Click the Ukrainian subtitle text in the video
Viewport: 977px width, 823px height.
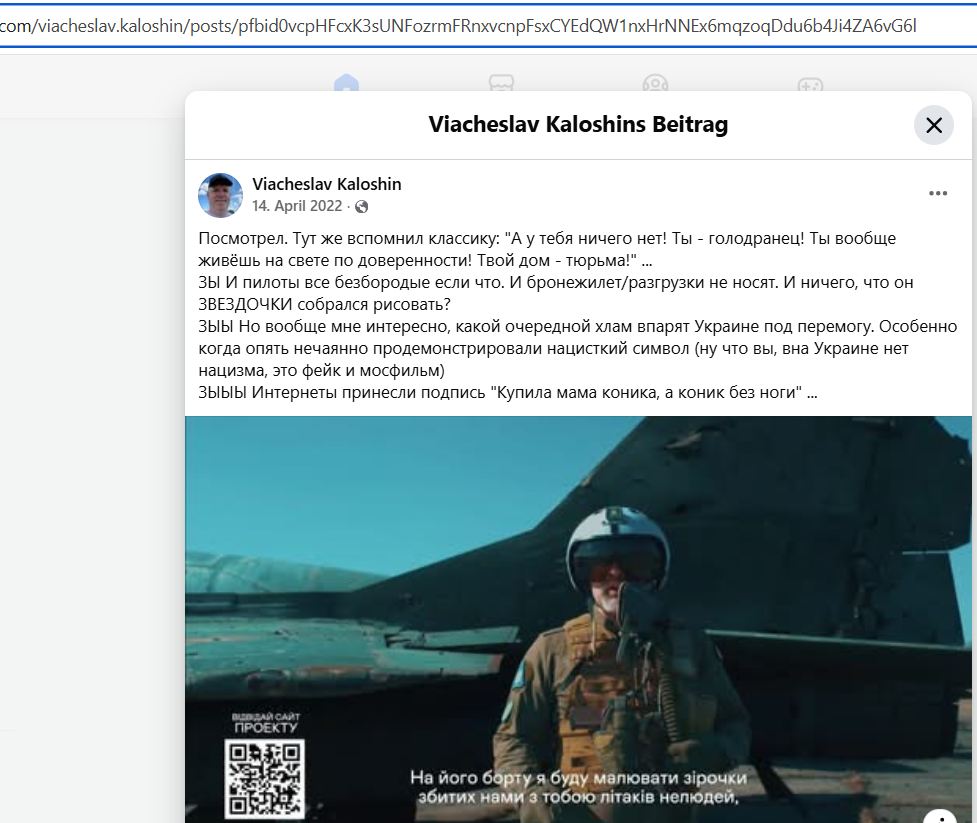pos(578,786)
